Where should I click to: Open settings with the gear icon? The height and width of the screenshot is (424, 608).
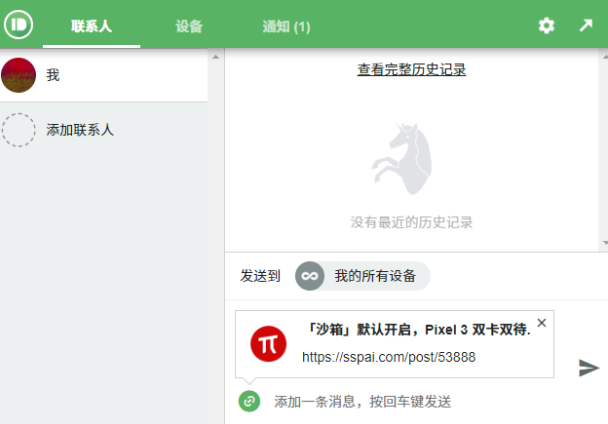(546, 26)
